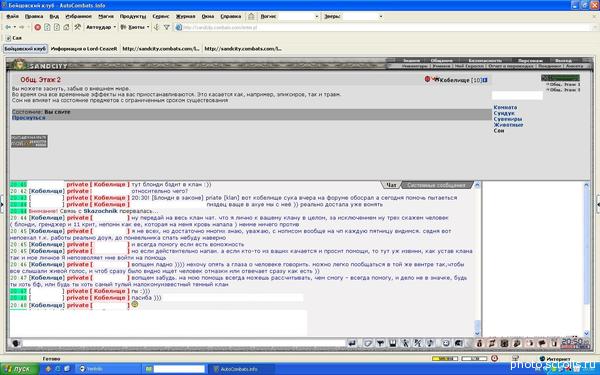Viewport: 600px width, 375px height.
Task: Open the Хвосты dropdown
Action: [x=135, y=27]
